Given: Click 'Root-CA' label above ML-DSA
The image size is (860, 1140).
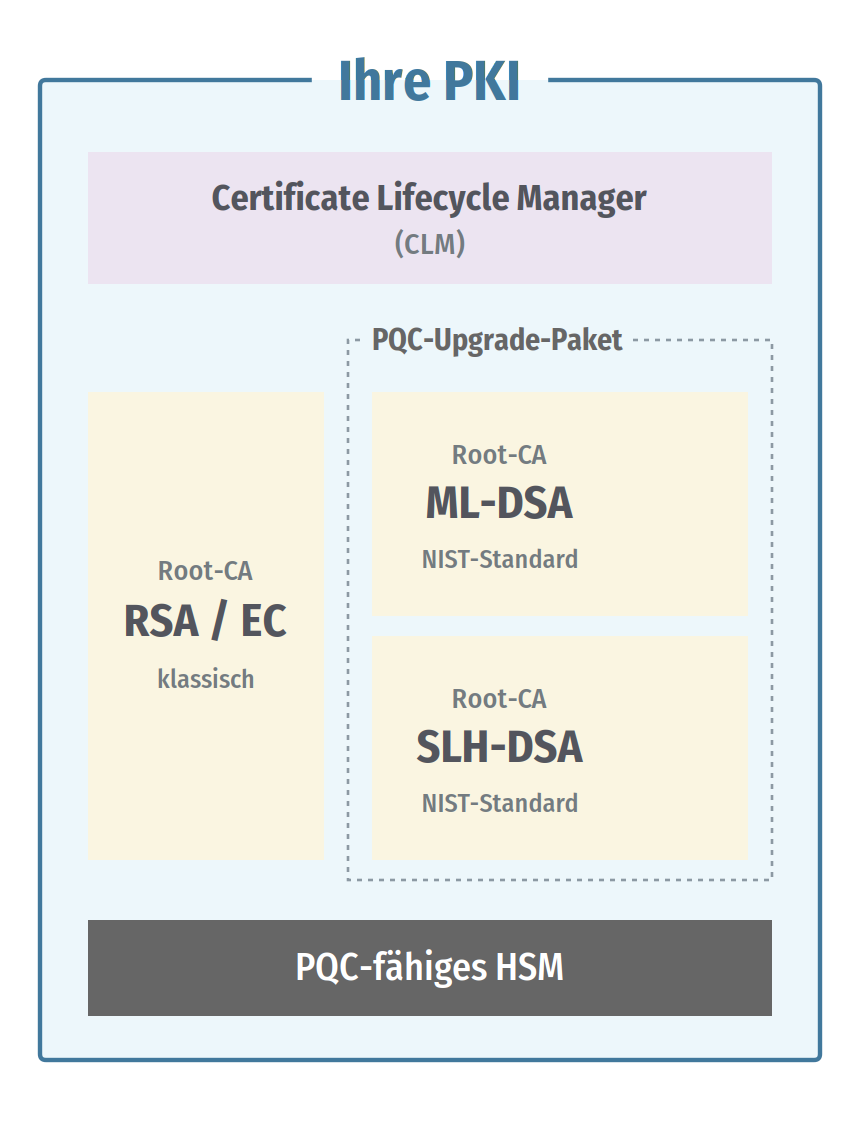Looking at the screenshot, I should click(x=499, y=455).
